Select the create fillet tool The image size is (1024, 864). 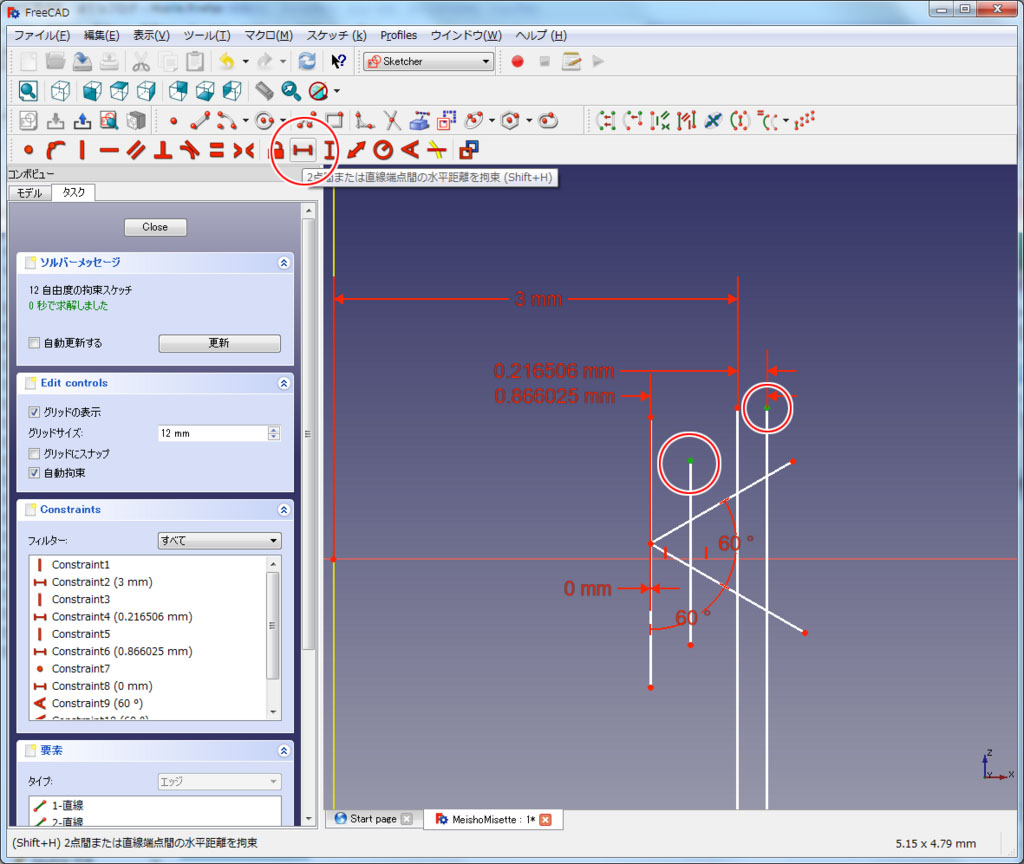364,120
